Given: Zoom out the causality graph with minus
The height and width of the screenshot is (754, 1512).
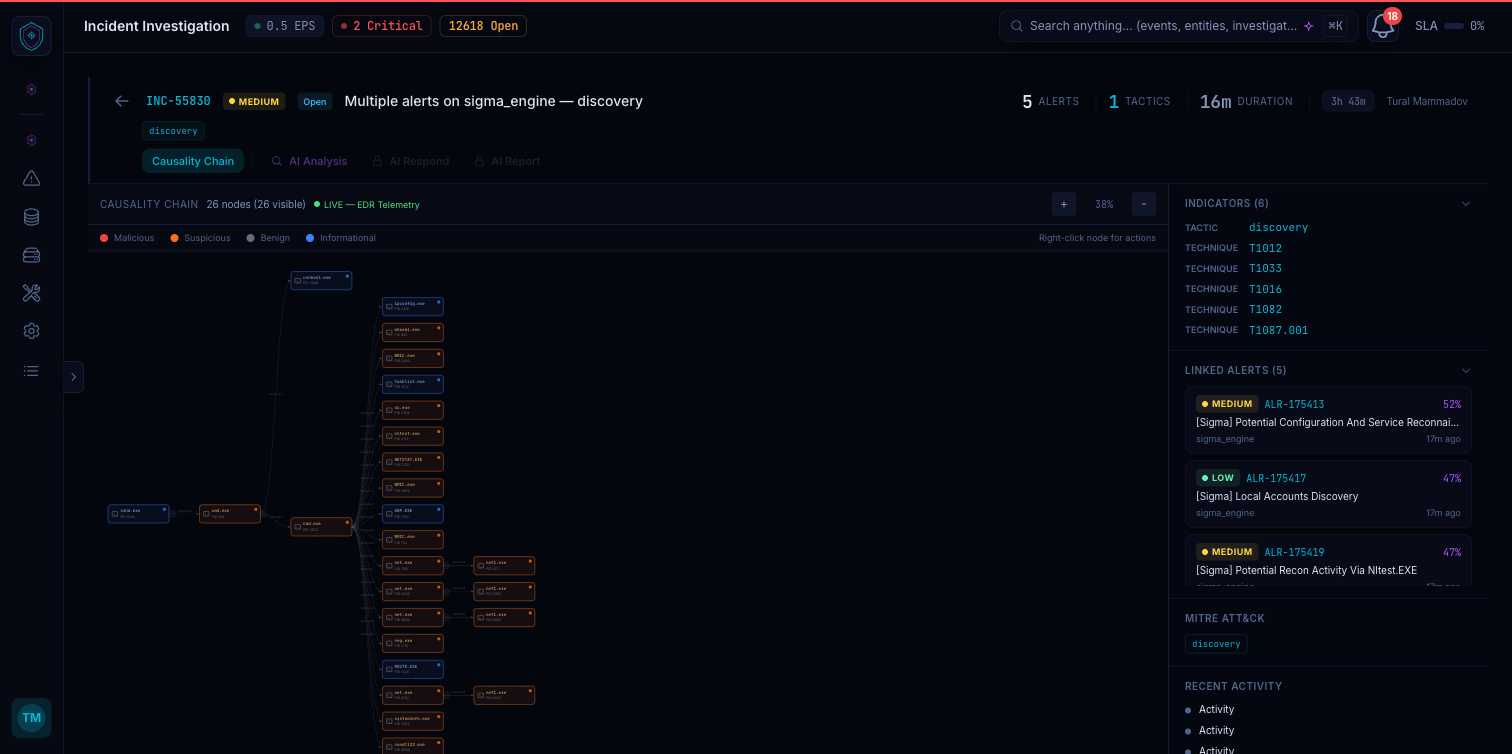Looking at the screenshot, I should click(x=1144, y=204).
